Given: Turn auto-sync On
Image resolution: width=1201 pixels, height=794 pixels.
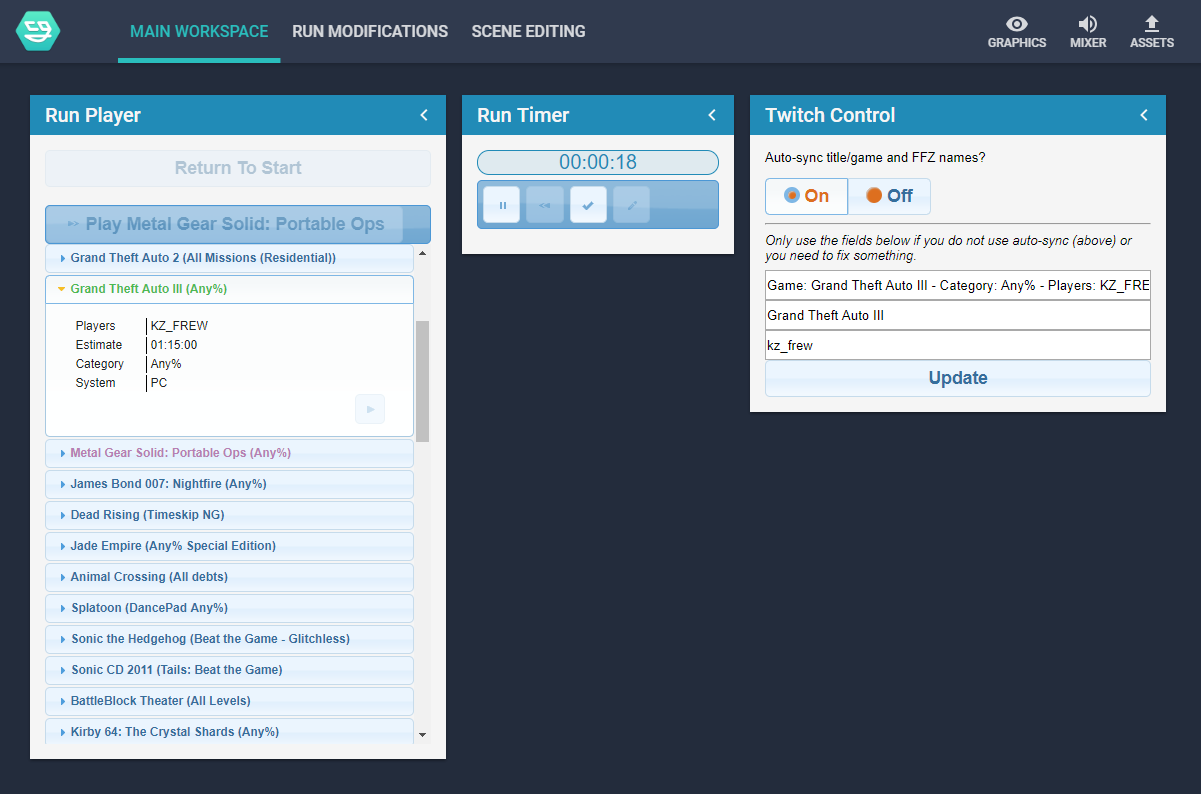Looking at the screenshot, I should click(806, 196).
